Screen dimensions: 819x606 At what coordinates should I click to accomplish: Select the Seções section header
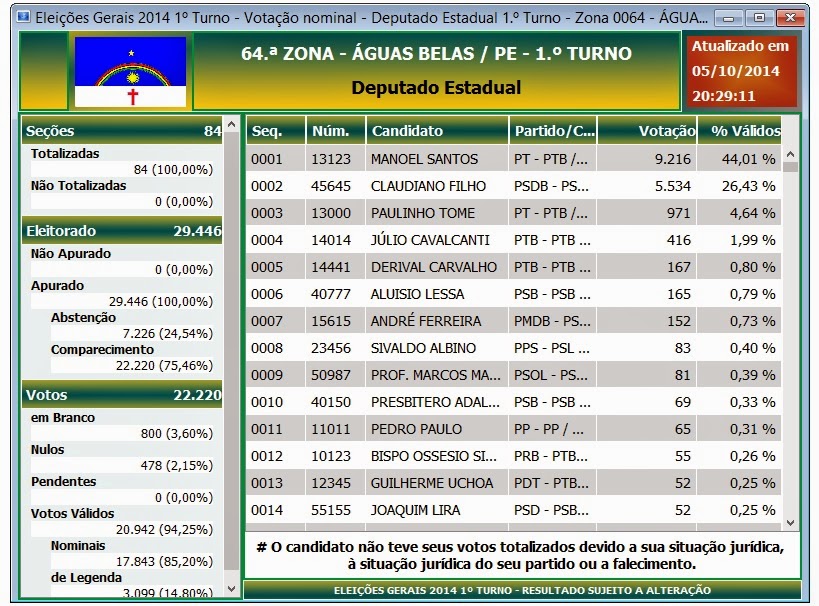pyautogui.click(x=122, y=131)
